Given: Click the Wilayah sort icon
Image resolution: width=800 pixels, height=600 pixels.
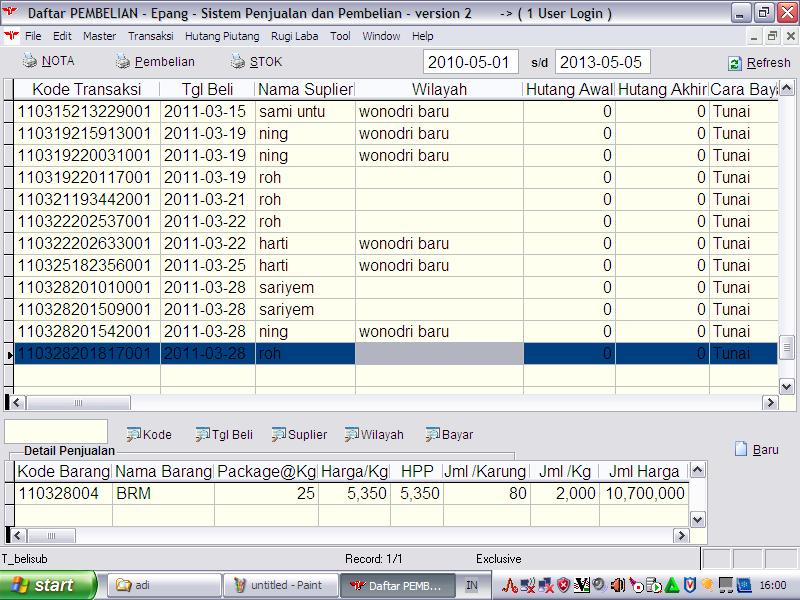Looking at the screenshot, I should point(352,434).
